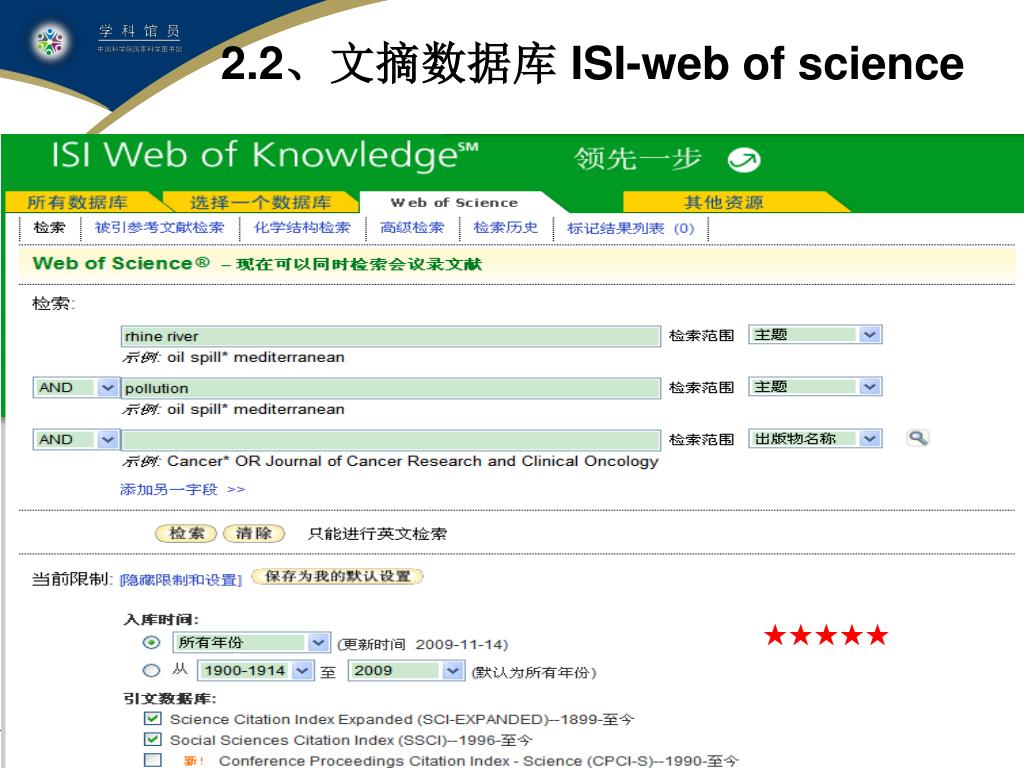Check Conference Proceedings Citation Index checkbox

point(153,760)
